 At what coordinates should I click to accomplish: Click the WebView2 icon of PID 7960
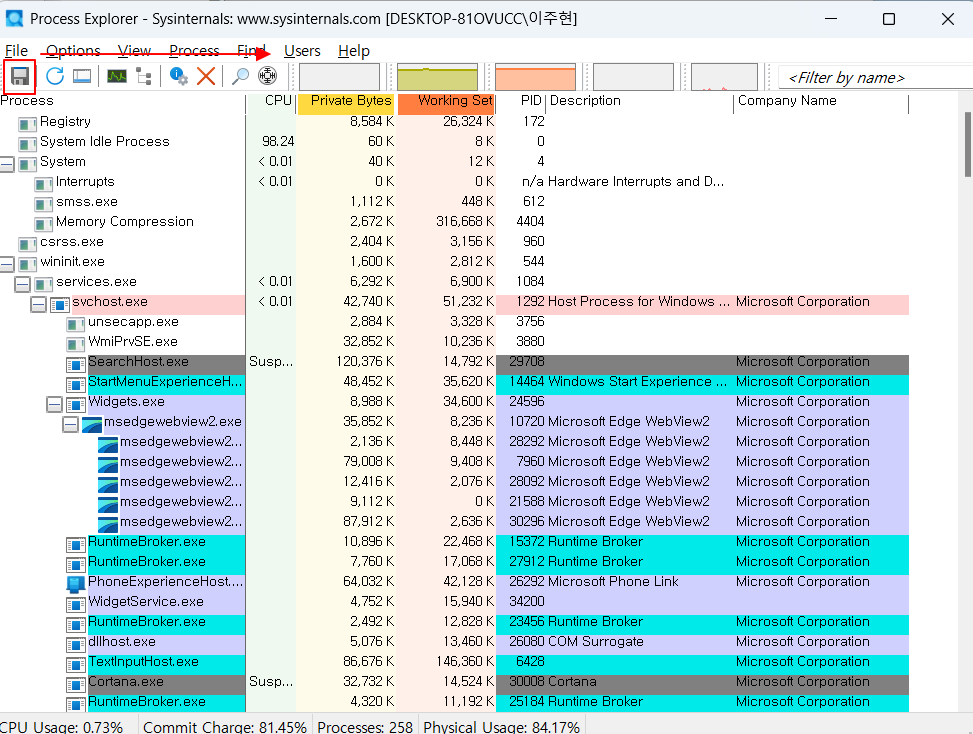[x=108, y=463]
